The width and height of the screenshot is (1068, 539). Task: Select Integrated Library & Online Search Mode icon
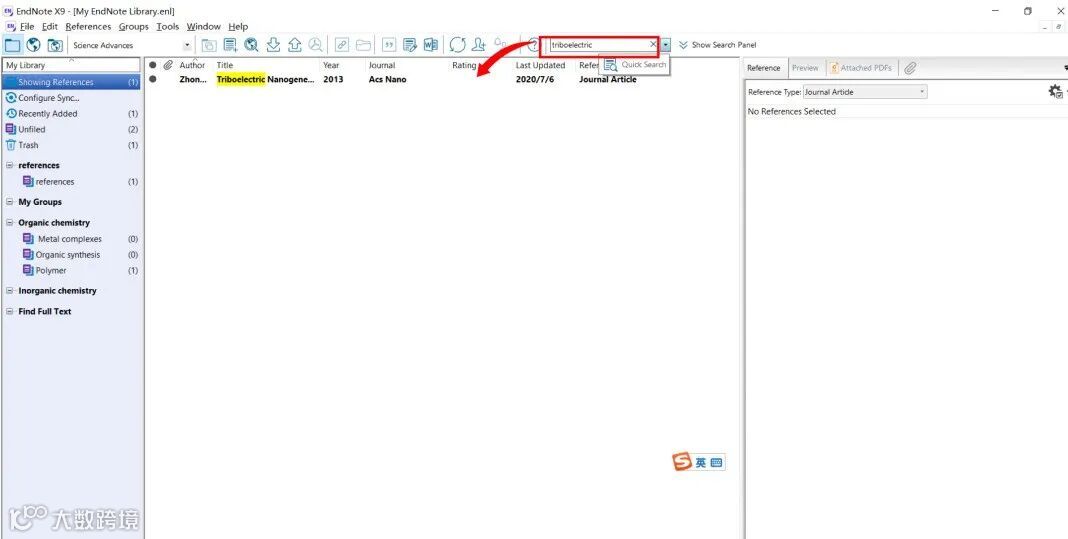pos(54,45)
